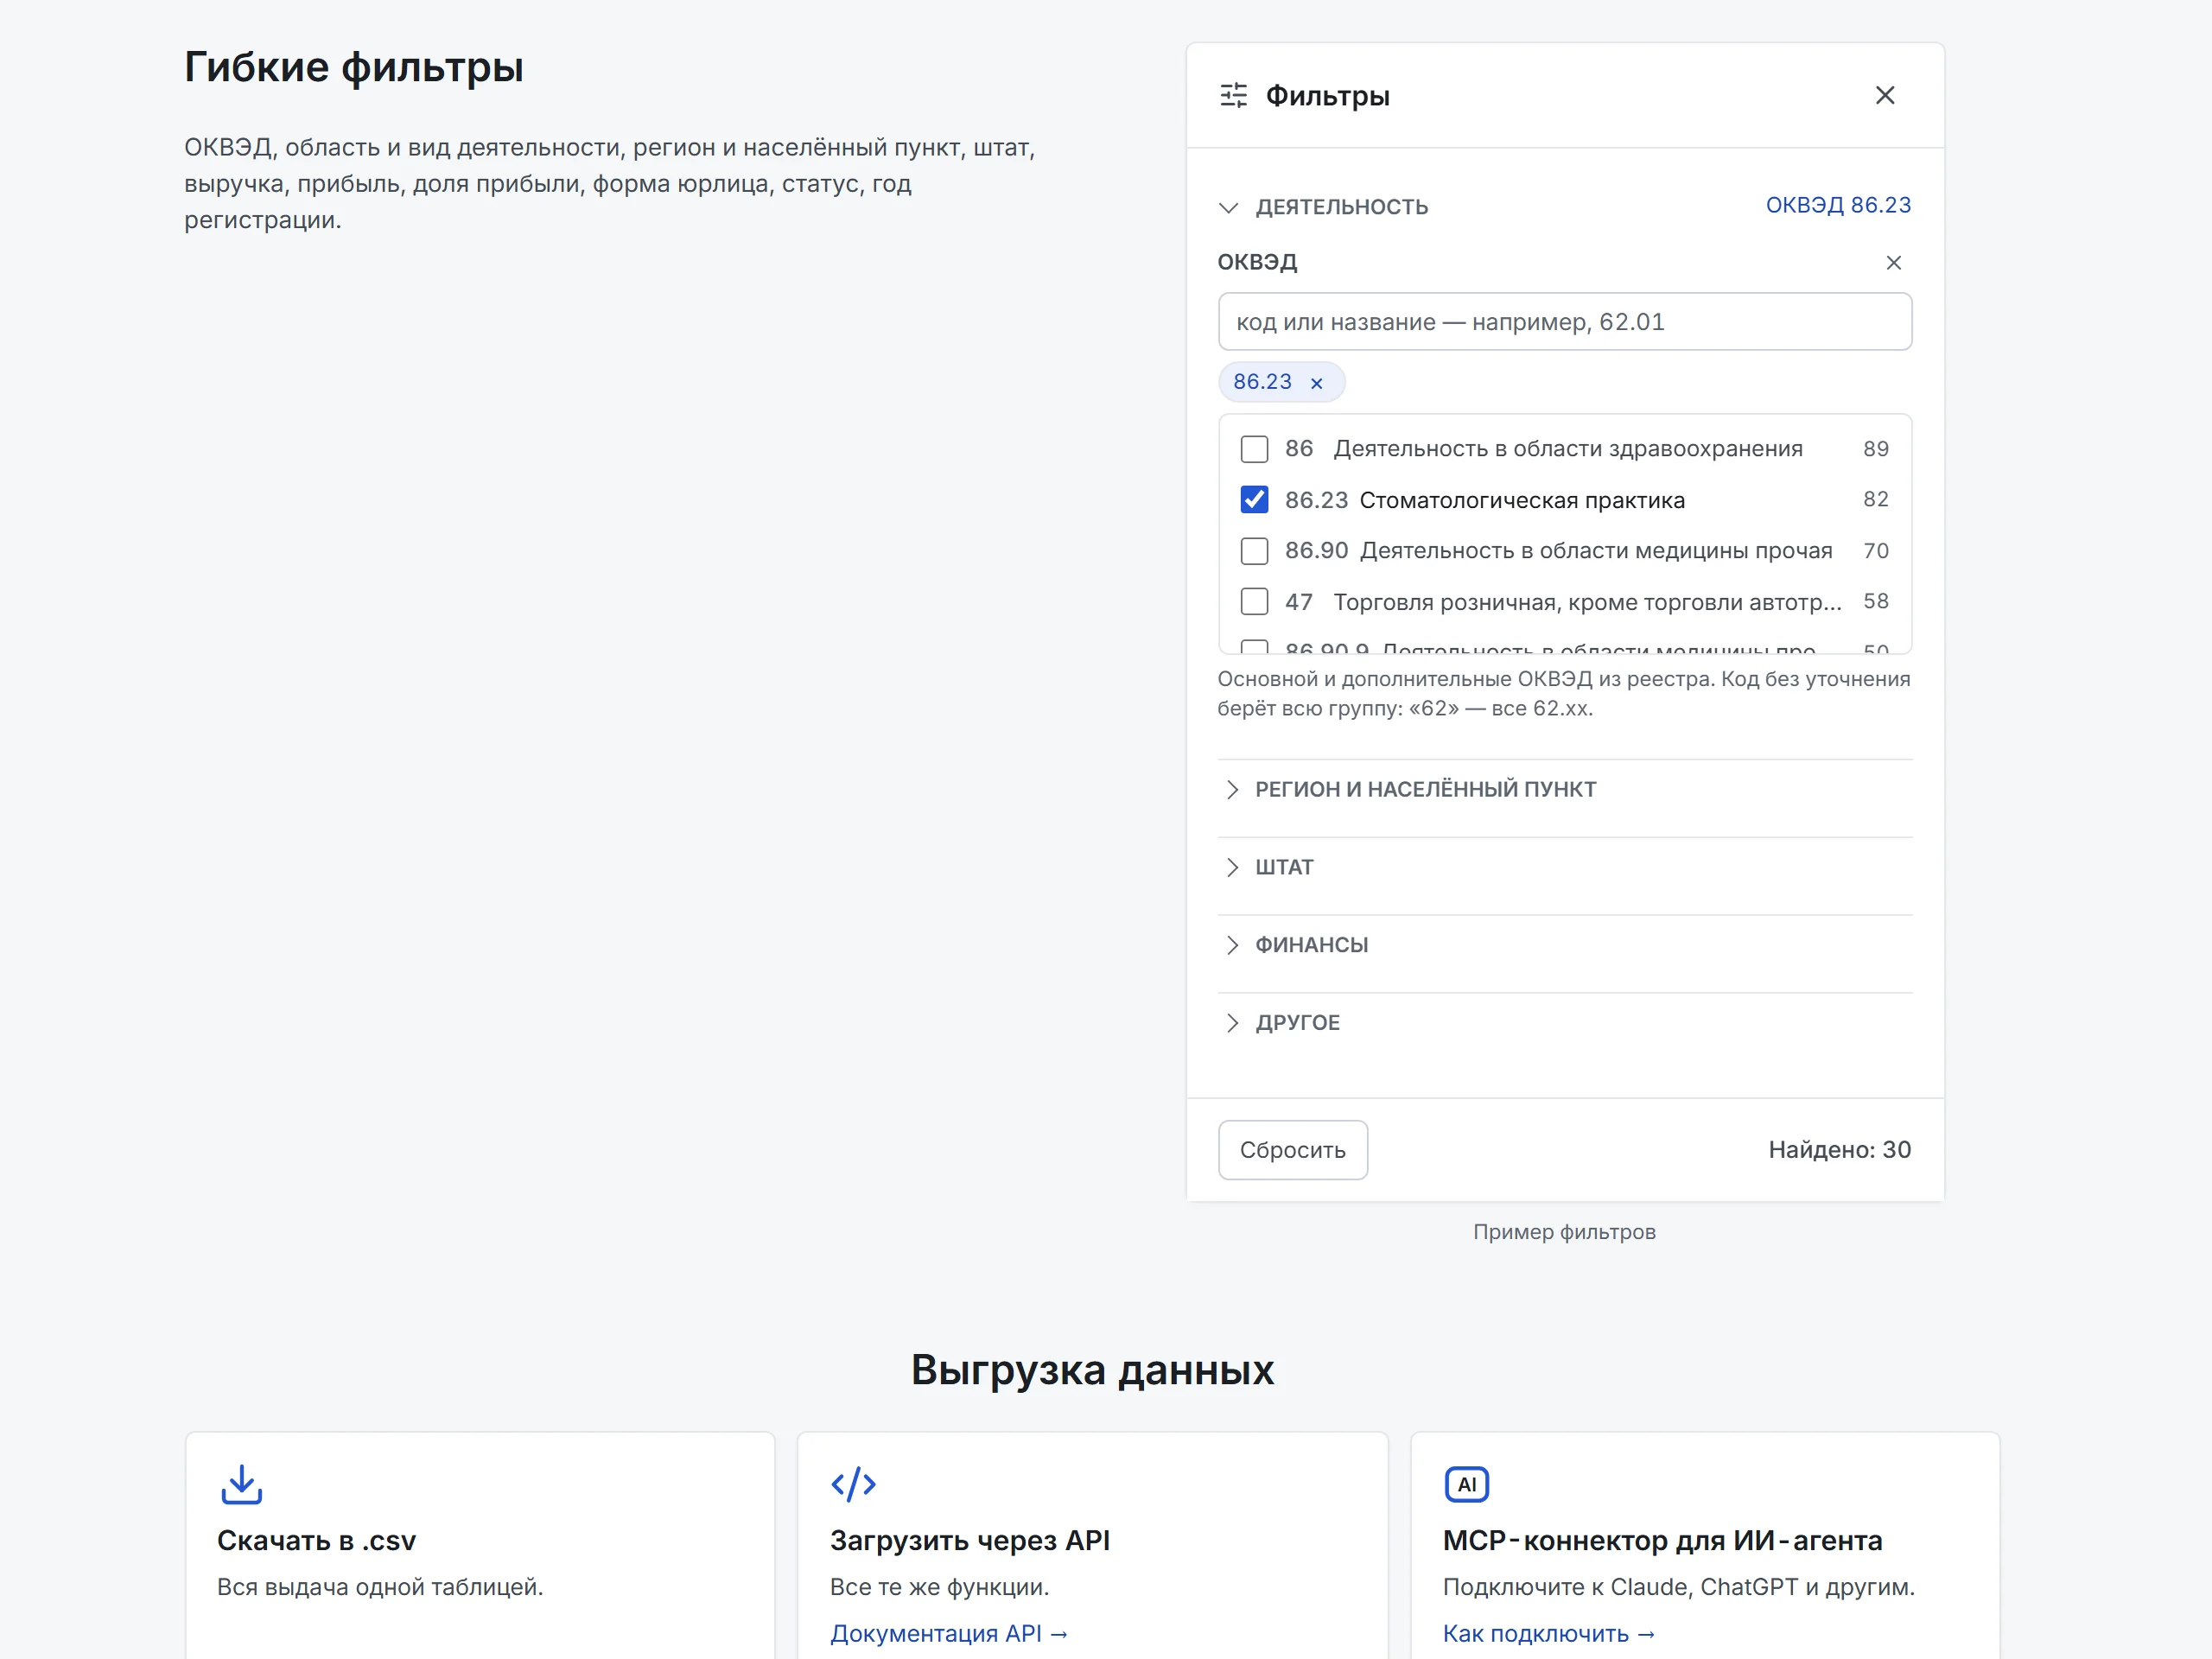Clear the ОКВЭД filter using its X icon
This screenshot has height=1659, width=2212.
pos(1893,262)
